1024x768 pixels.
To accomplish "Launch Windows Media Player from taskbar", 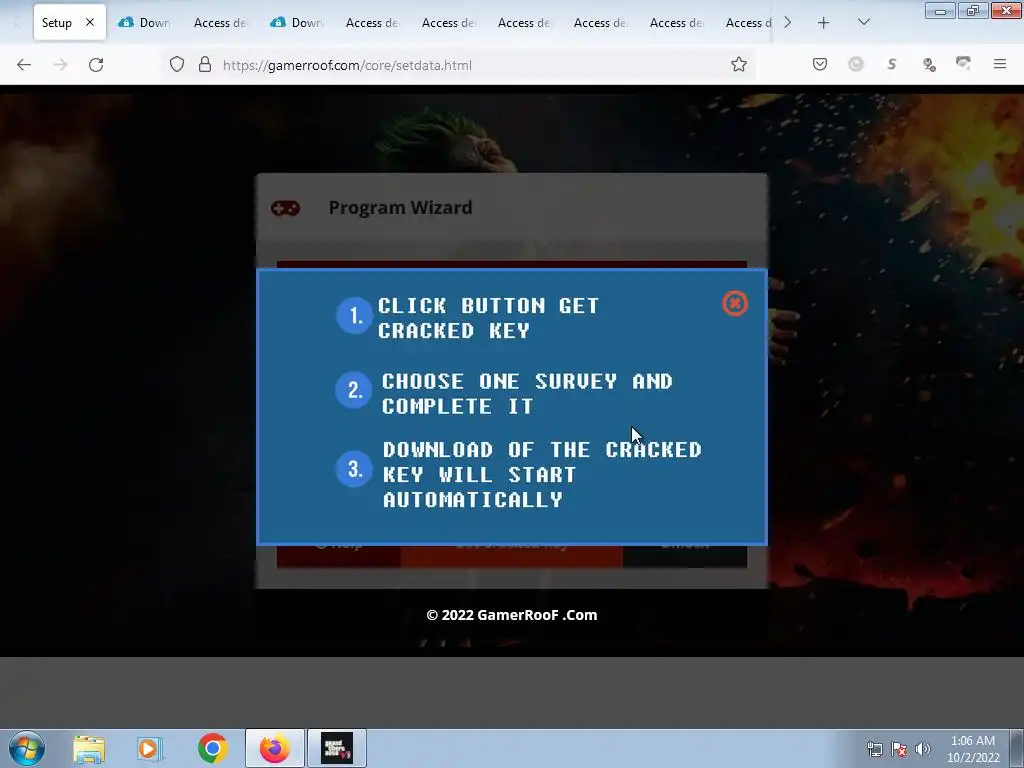I will coord(150,749).
